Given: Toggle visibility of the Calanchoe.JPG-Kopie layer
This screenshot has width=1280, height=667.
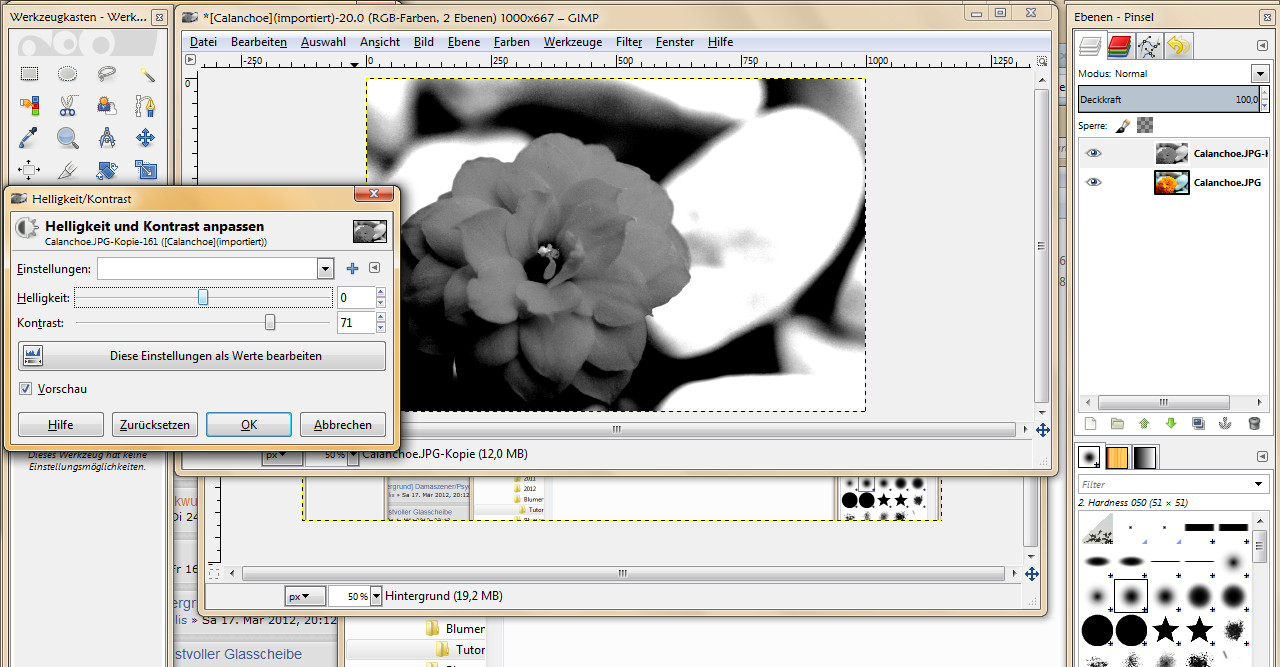Looking at the screenshot, I should 1094,153.
